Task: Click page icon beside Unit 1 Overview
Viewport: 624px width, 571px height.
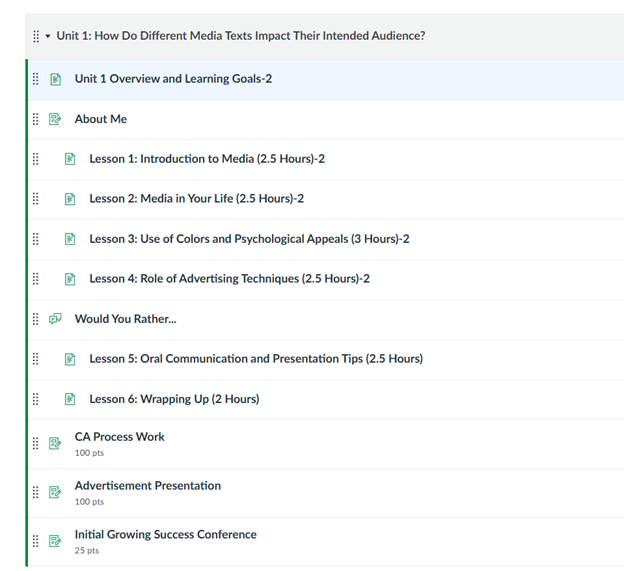Action: pos(55,79)
